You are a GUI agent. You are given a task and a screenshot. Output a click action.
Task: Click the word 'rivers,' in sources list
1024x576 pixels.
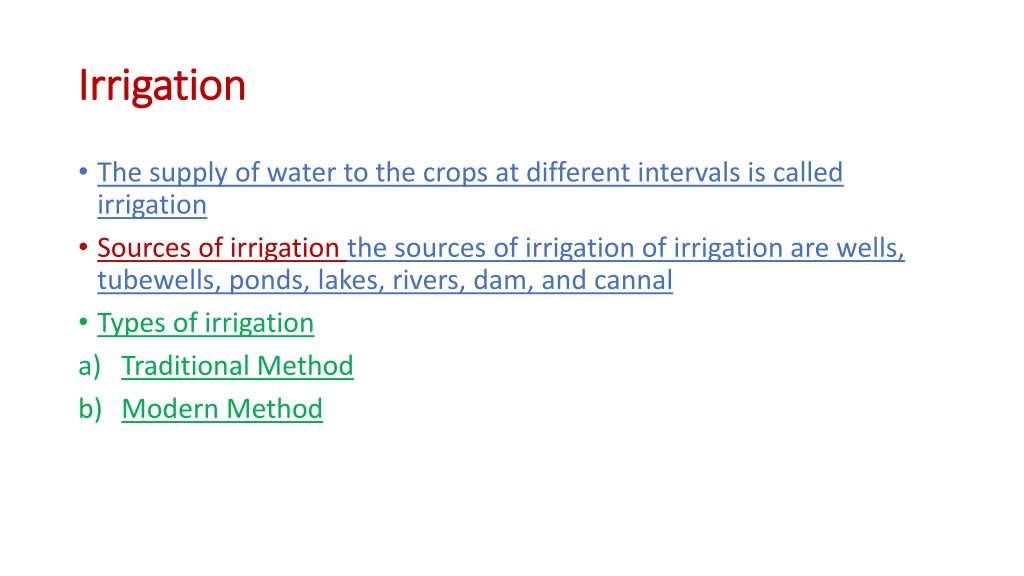click(x=428, y=281)
